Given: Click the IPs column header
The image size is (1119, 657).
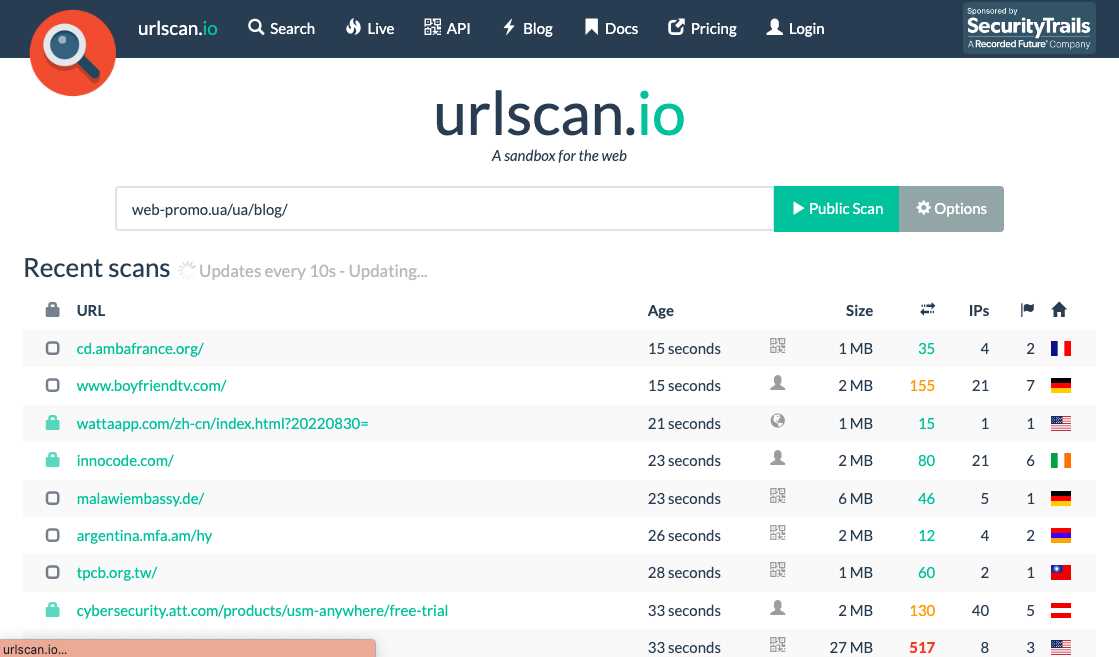Looking at the screenshot, I should click(978, 310).
